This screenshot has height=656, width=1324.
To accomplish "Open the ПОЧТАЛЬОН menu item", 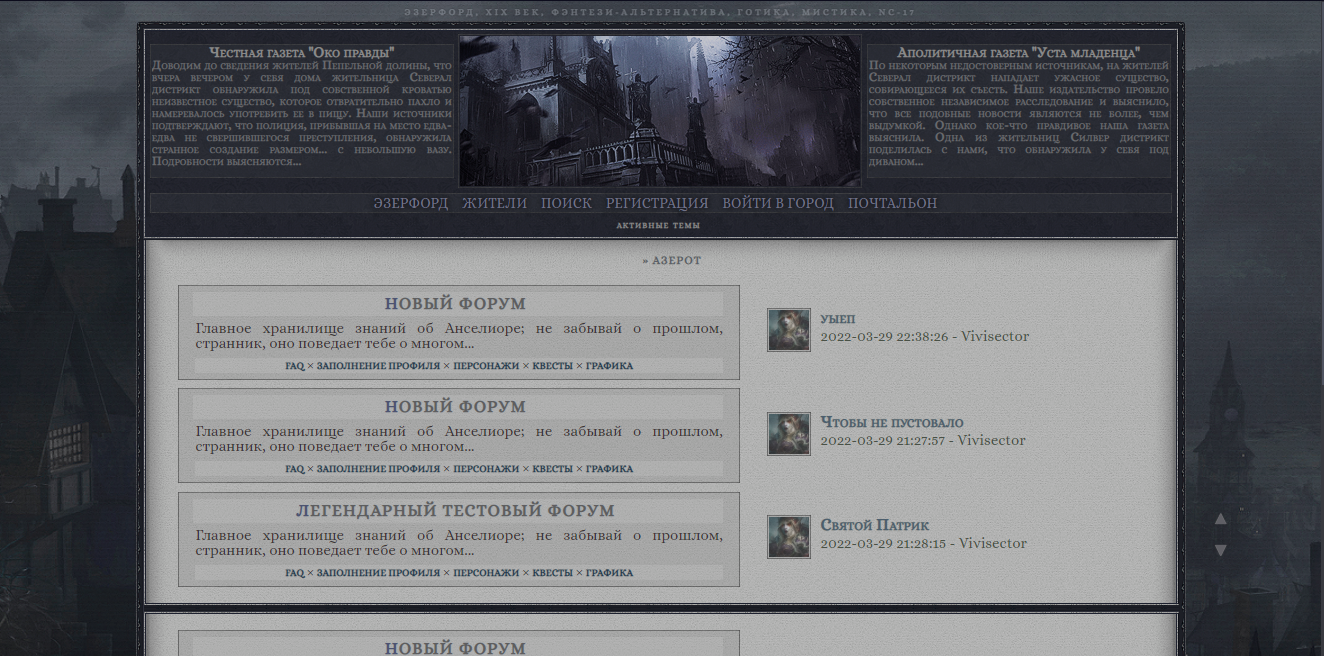I will [x=892, y=203].
